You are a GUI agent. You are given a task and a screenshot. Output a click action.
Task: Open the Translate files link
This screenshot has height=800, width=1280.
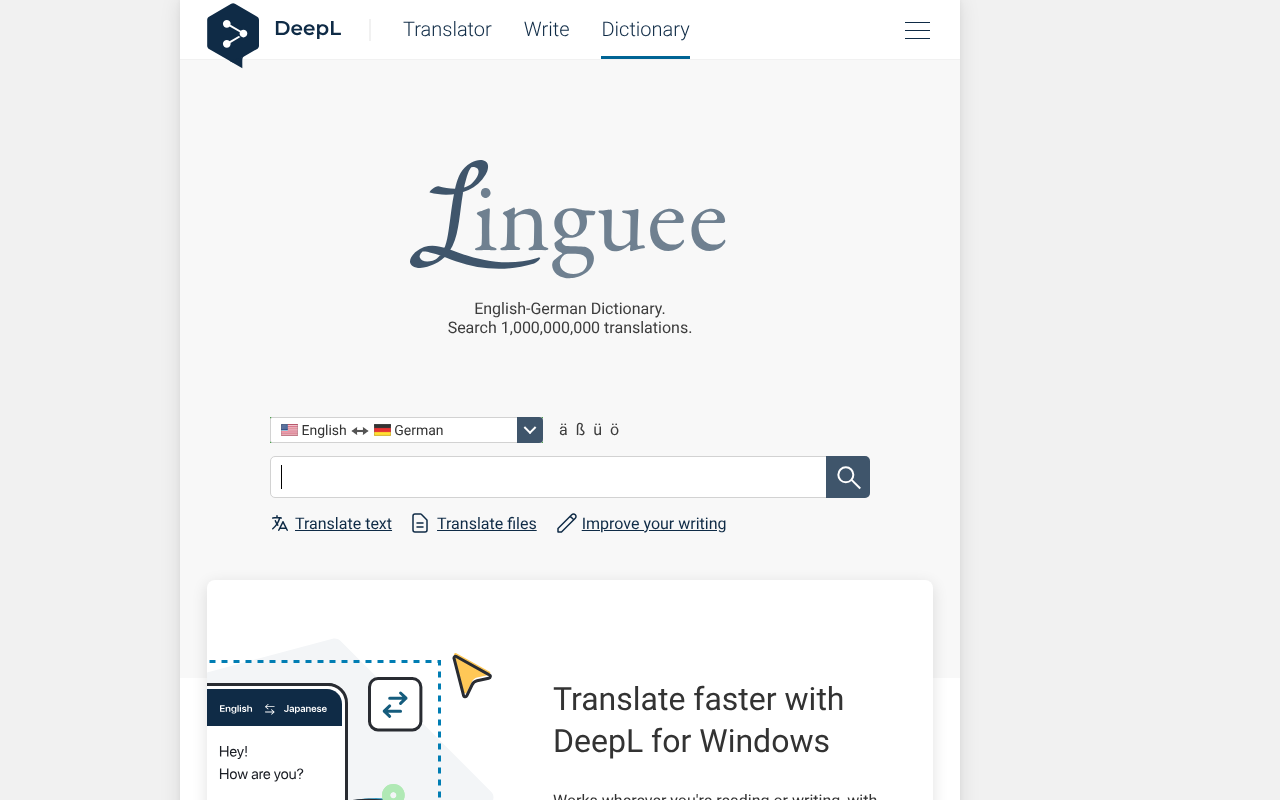click(x=486, y=523)
